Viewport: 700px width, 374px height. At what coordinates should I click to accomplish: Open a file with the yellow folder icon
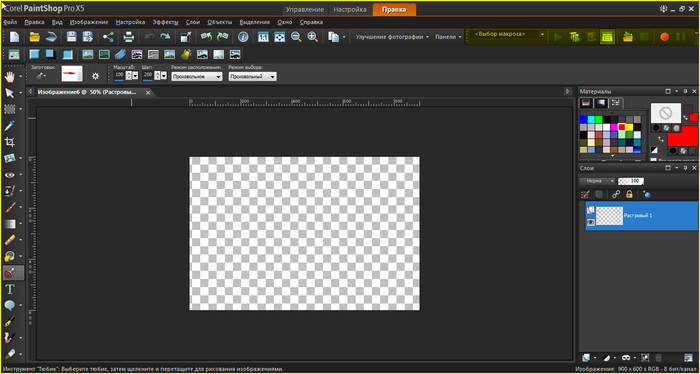[34, 37]
